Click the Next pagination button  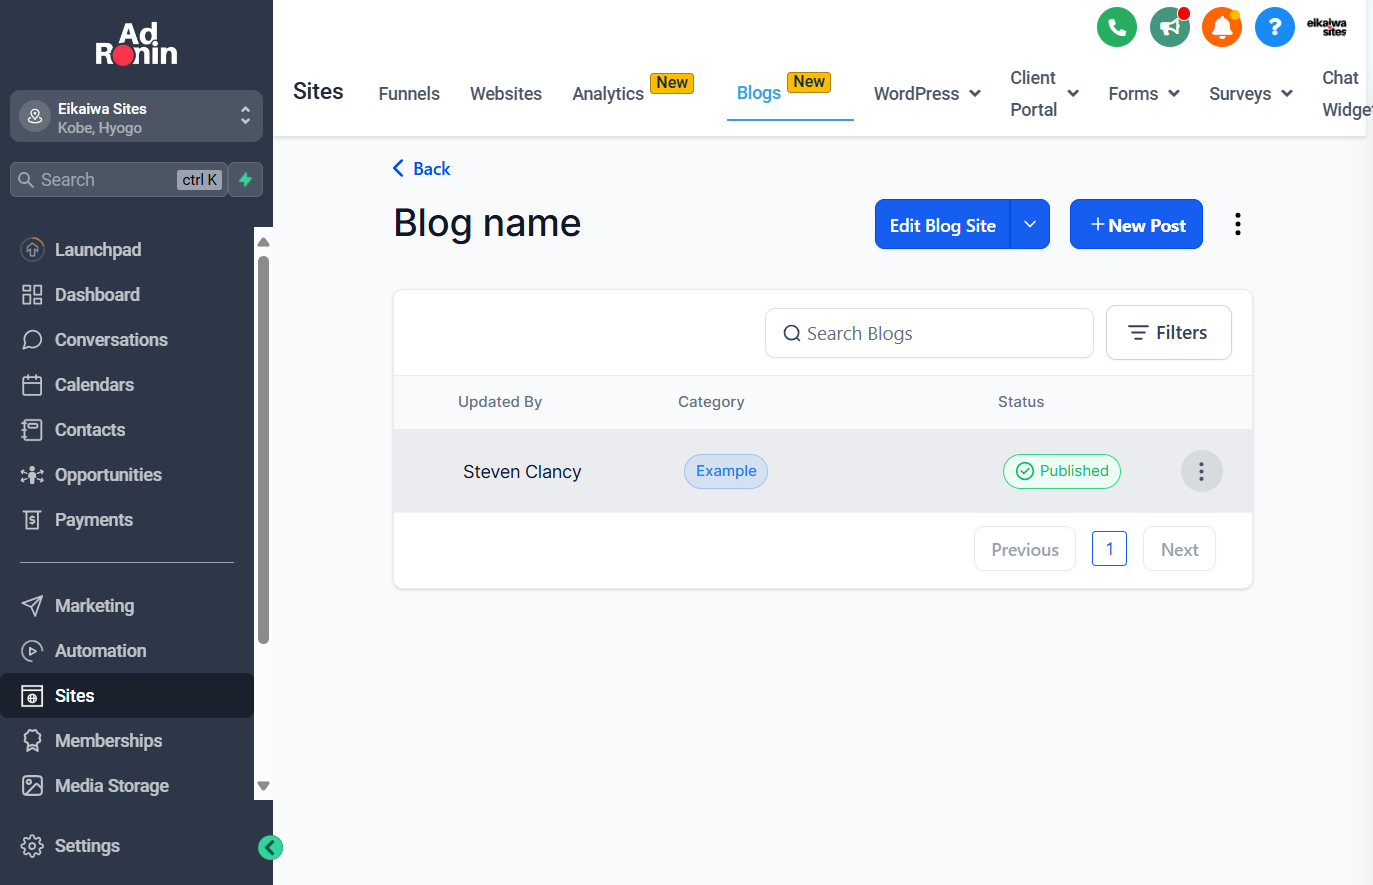[x=1179, y=549]
